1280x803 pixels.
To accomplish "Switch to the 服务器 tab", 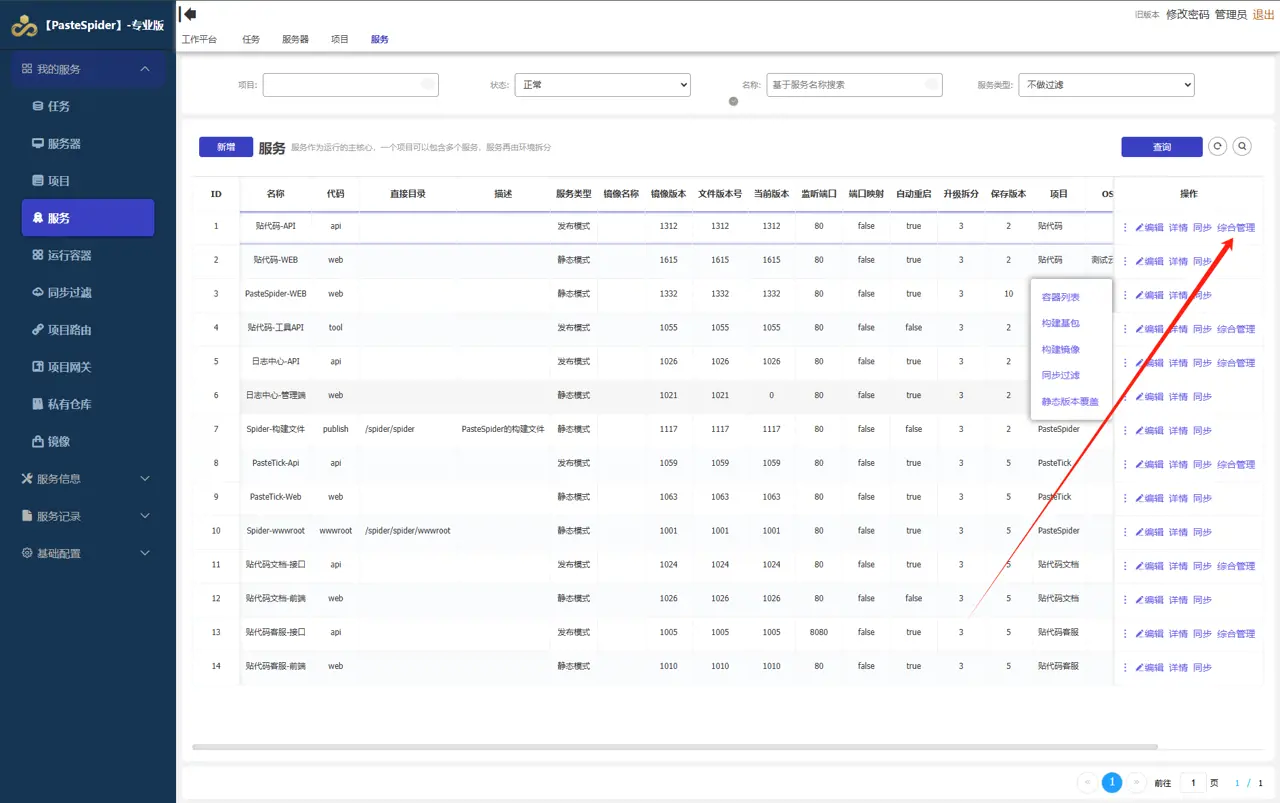I will point(295,39).
